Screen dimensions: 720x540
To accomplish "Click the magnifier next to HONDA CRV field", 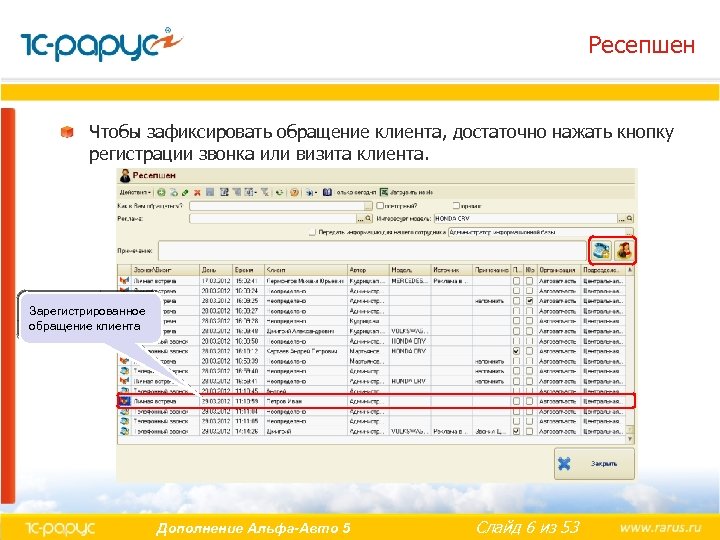I will pos(630,219).
